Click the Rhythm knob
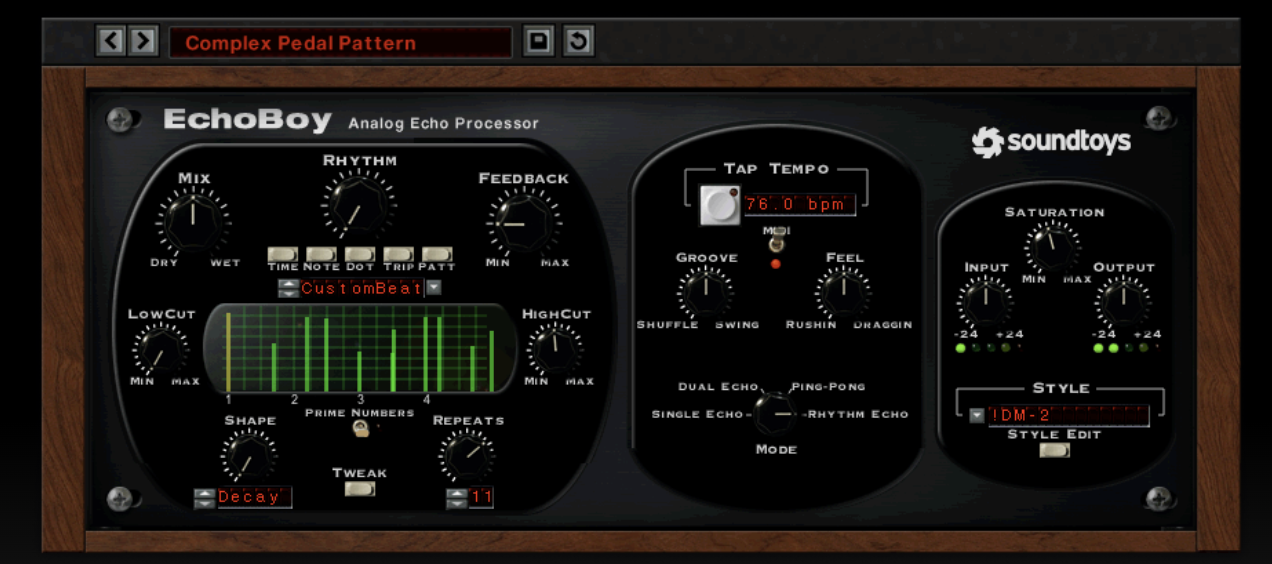This screenshot has height=564, width=1272. 358,203
